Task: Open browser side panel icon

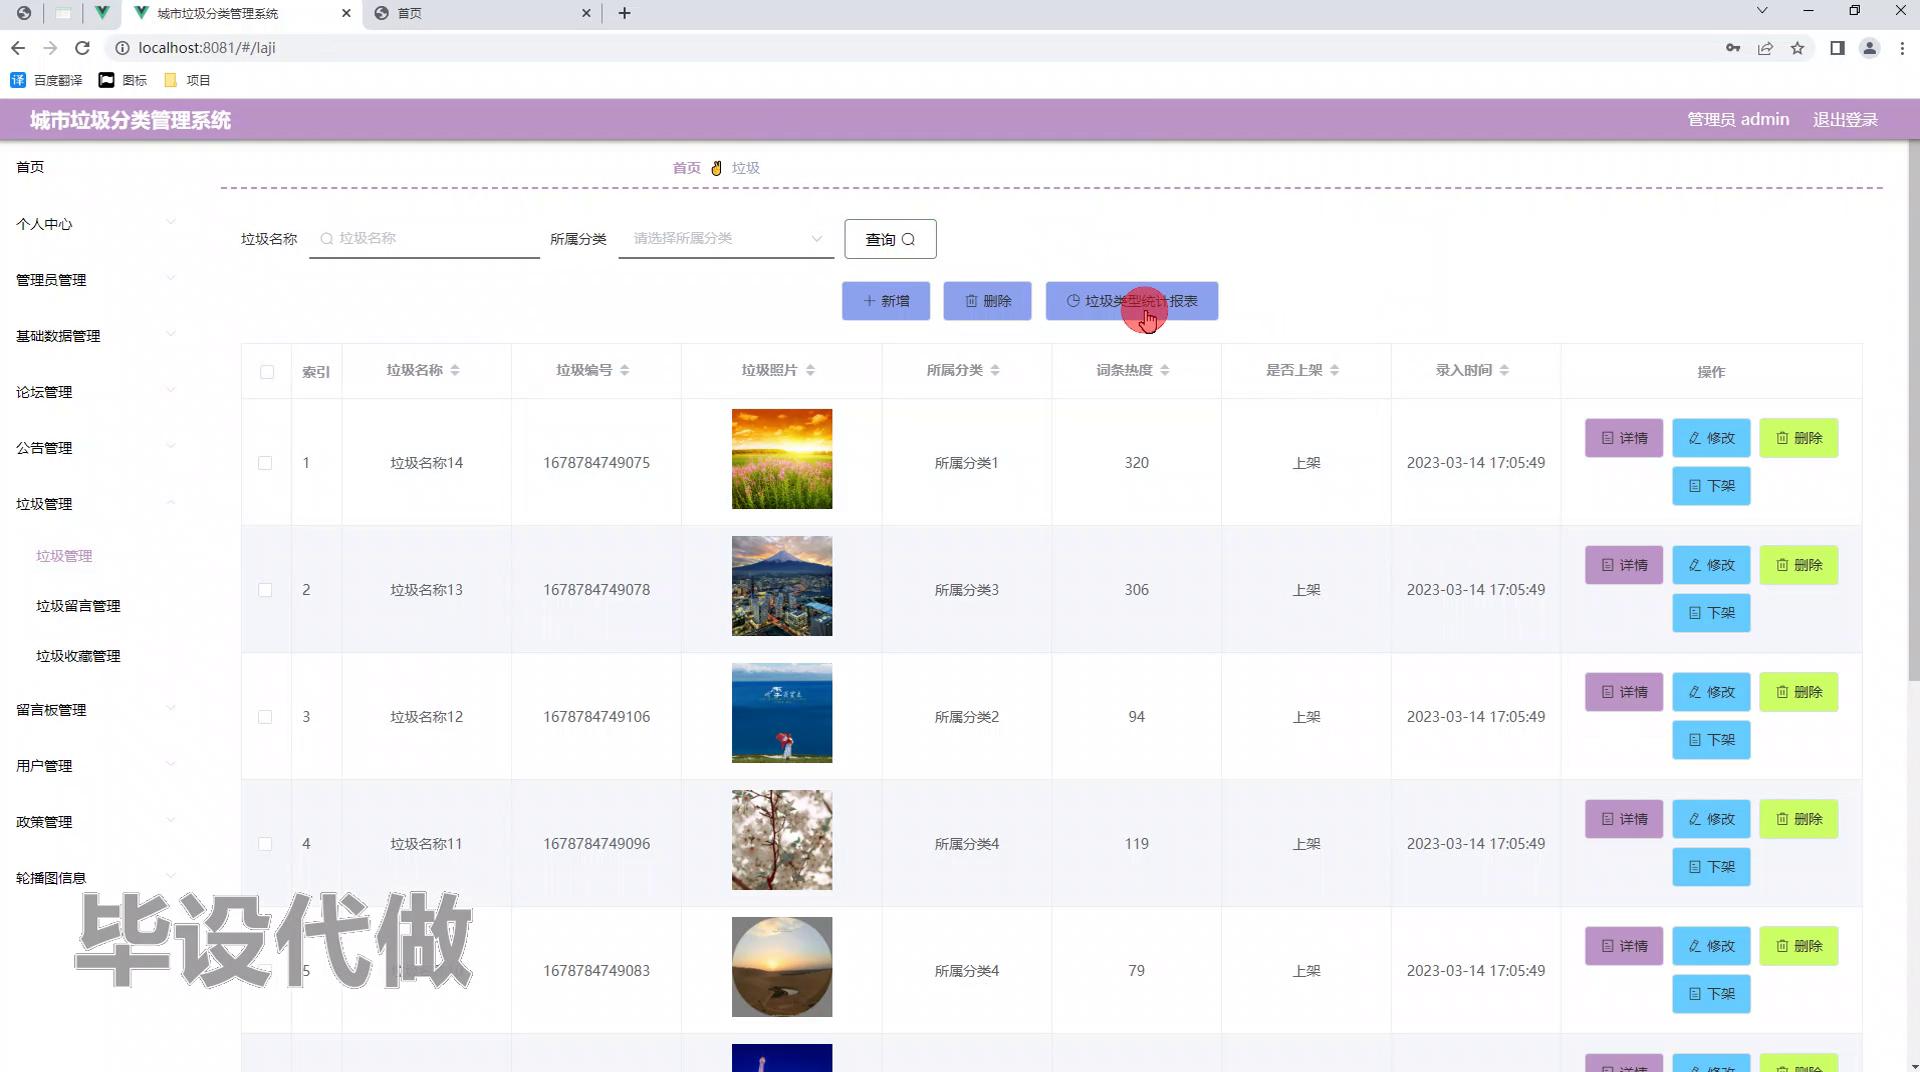Action: [1837, 48]
